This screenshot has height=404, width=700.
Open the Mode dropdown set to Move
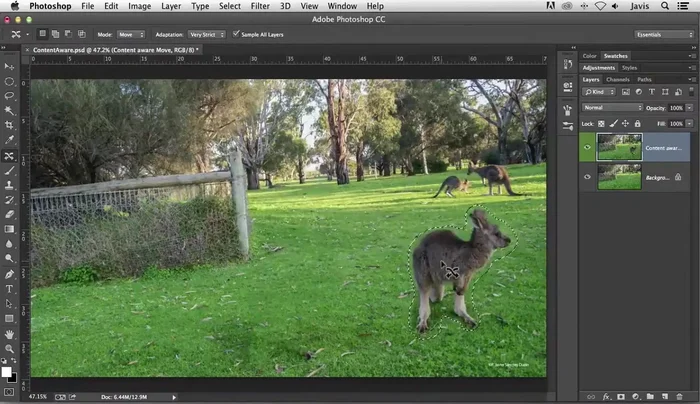tap(131, 33)
